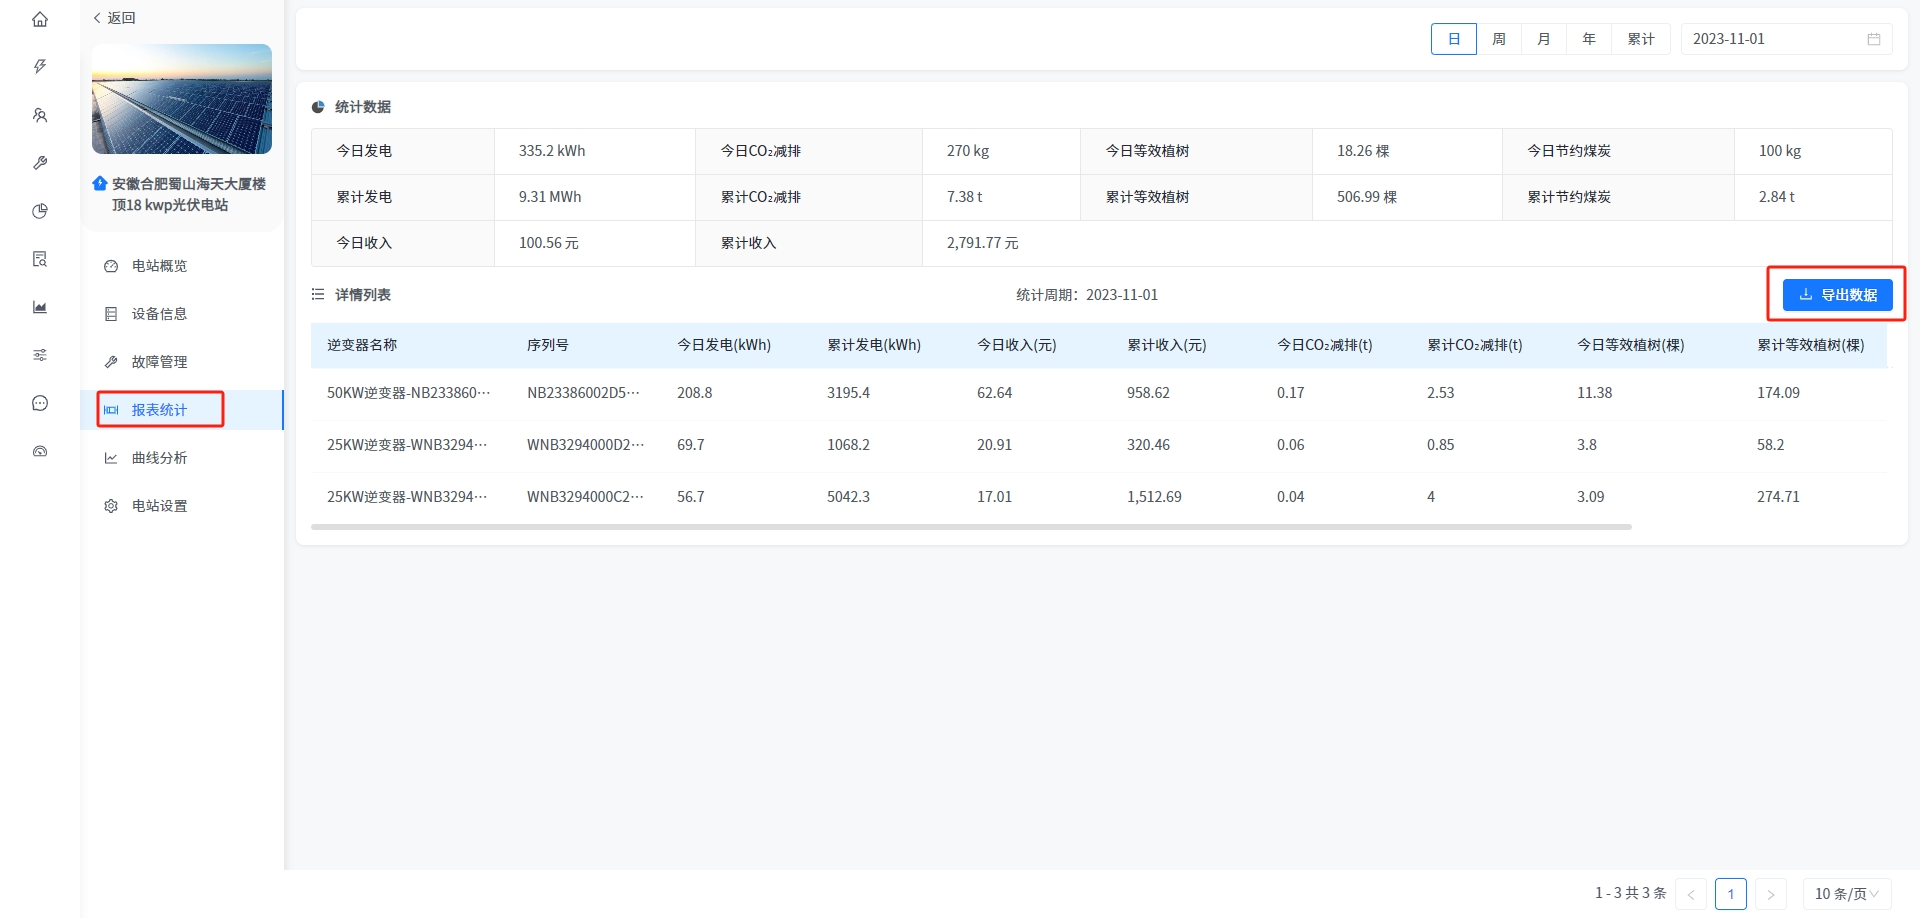Open the 10 条/页 page size dropdown
The height and width of the screenshot is (918, 1920).
1846,894
